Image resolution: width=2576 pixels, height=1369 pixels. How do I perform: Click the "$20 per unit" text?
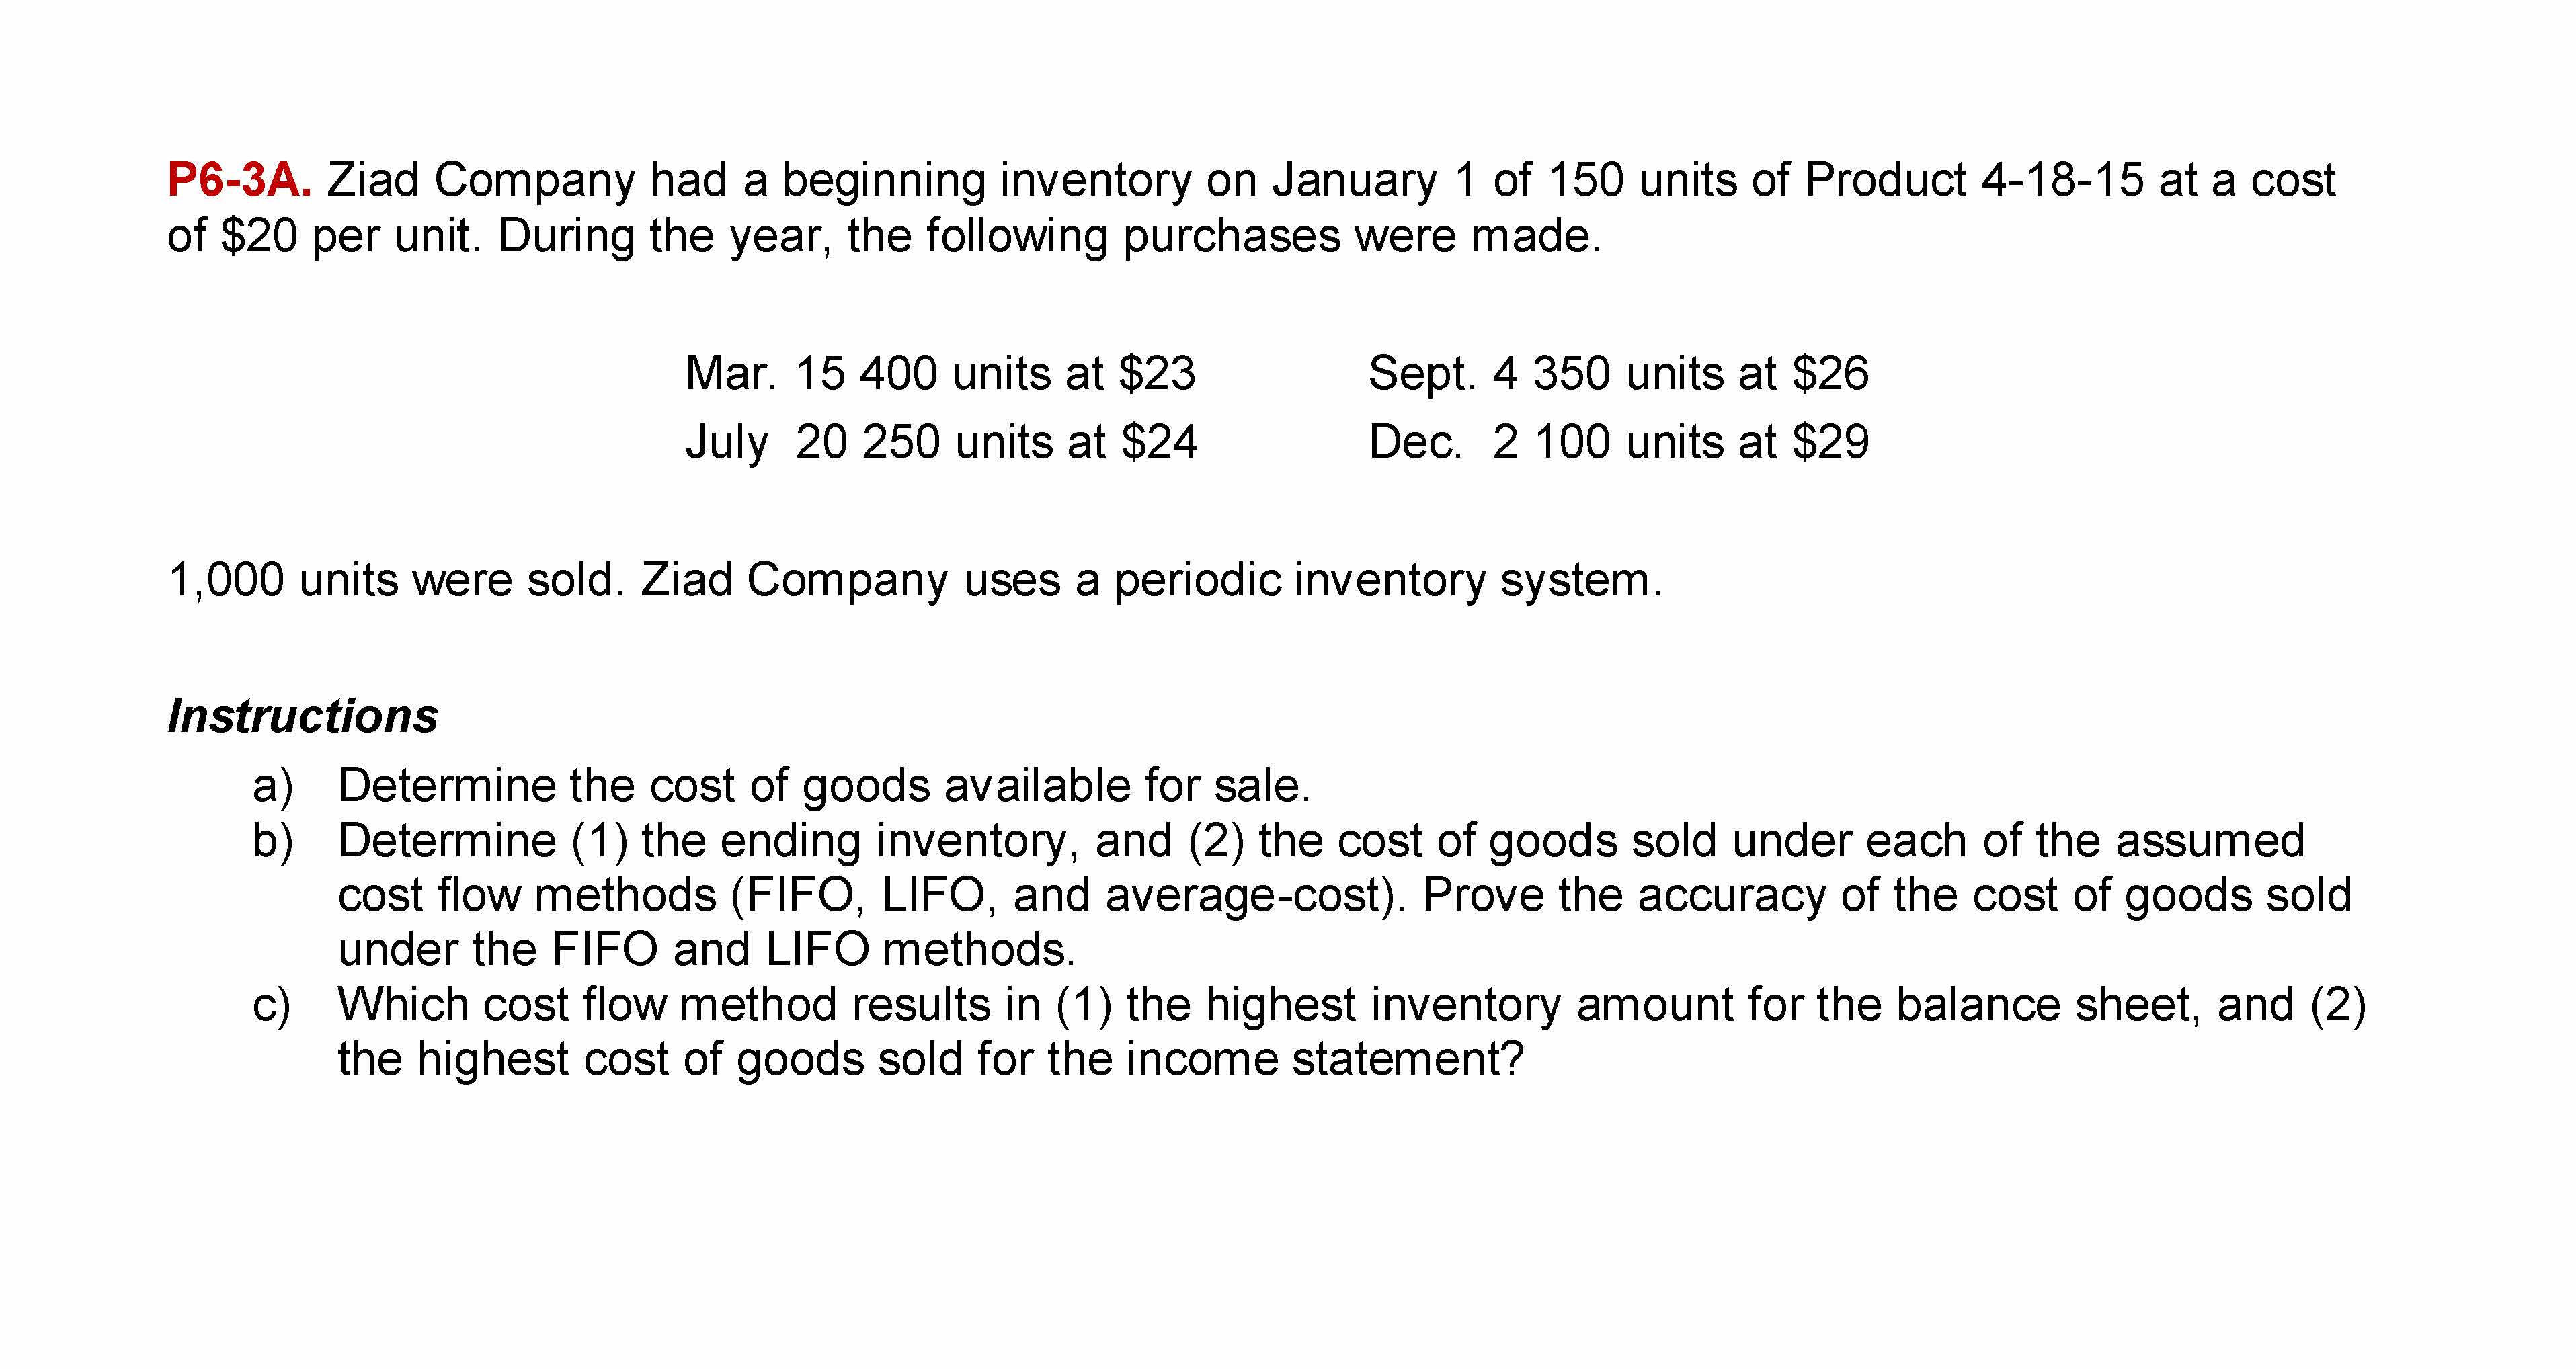[345, 237]
